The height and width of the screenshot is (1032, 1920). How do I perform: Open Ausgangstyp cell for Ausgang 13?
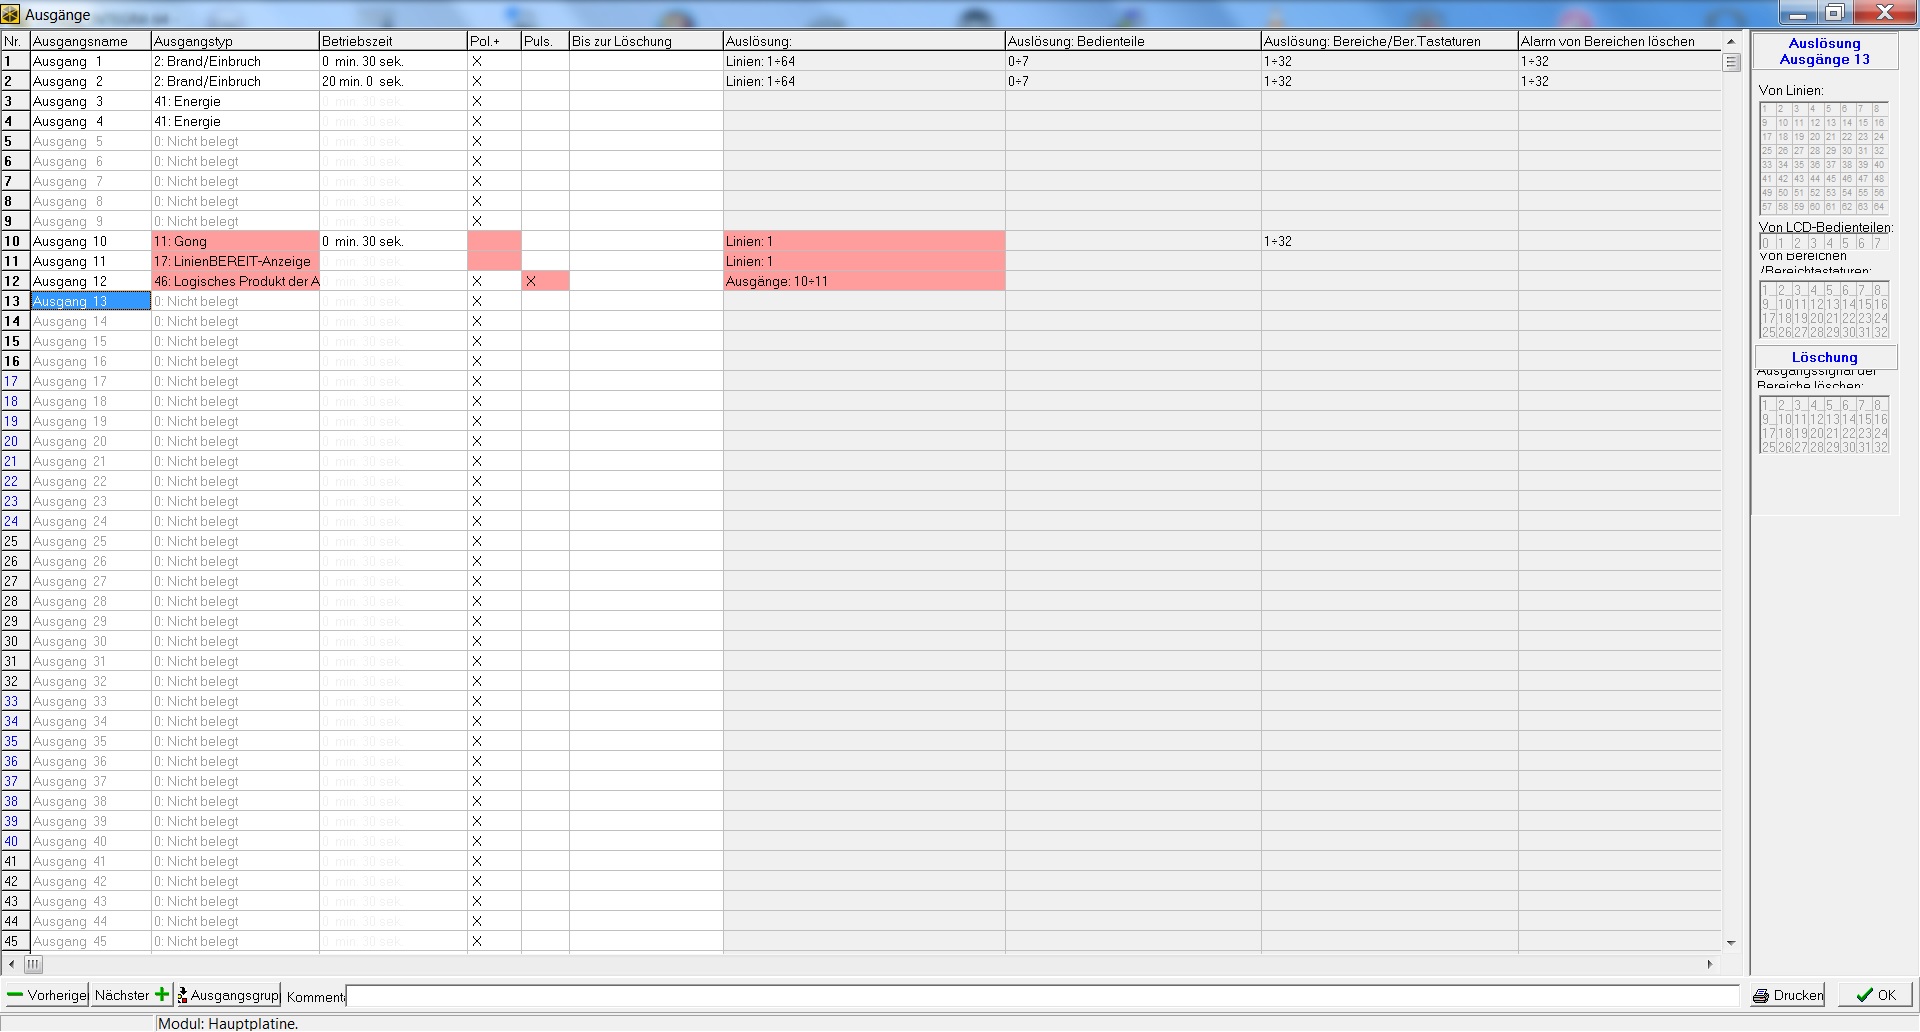[x=235, y=301]
